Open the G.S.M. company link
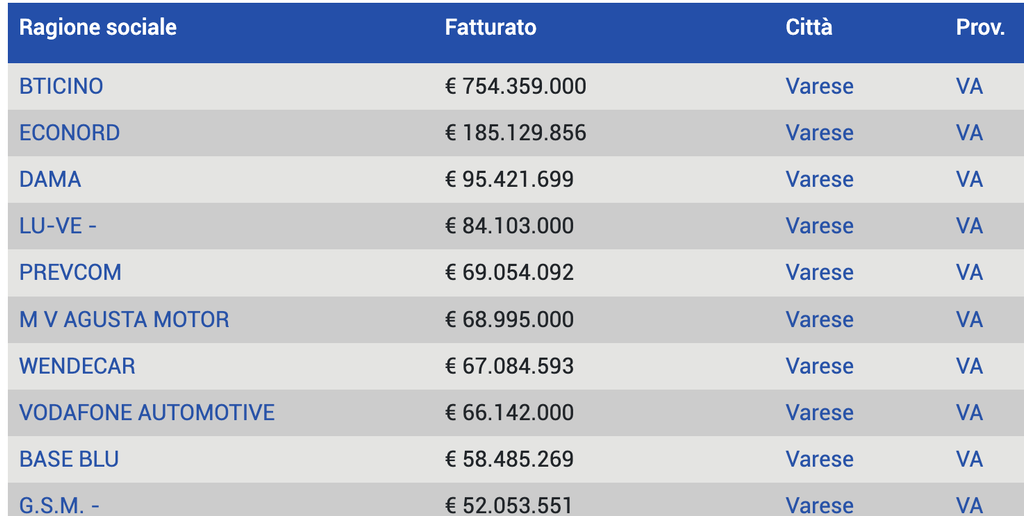Screen dimensions: 1024x516 (x=59, y=505)
